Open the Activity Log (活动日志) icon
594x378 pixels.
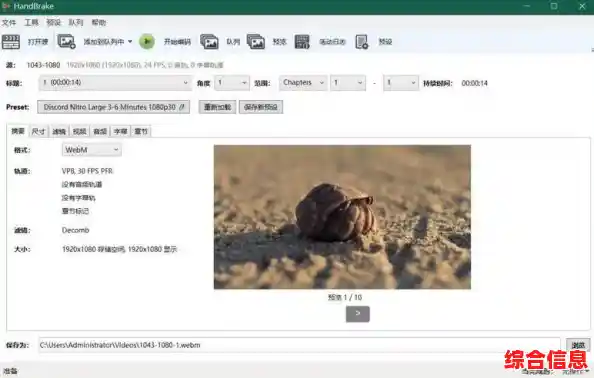(302, 42)
